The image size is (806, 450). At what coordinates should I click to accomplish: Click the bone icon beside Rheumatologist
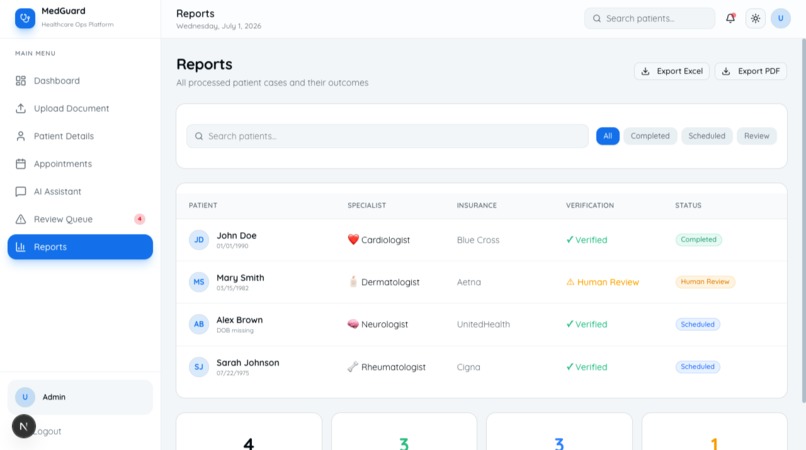[353, 367]
